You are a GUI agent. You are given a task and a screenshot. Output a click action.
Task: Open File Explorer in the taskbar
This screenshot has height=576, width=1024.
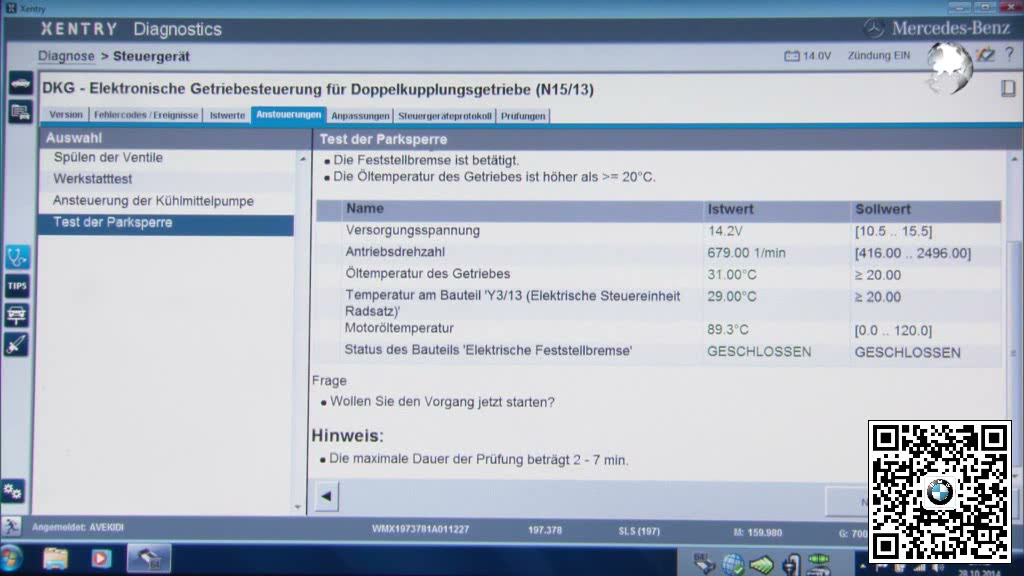(x=56, y=559)
